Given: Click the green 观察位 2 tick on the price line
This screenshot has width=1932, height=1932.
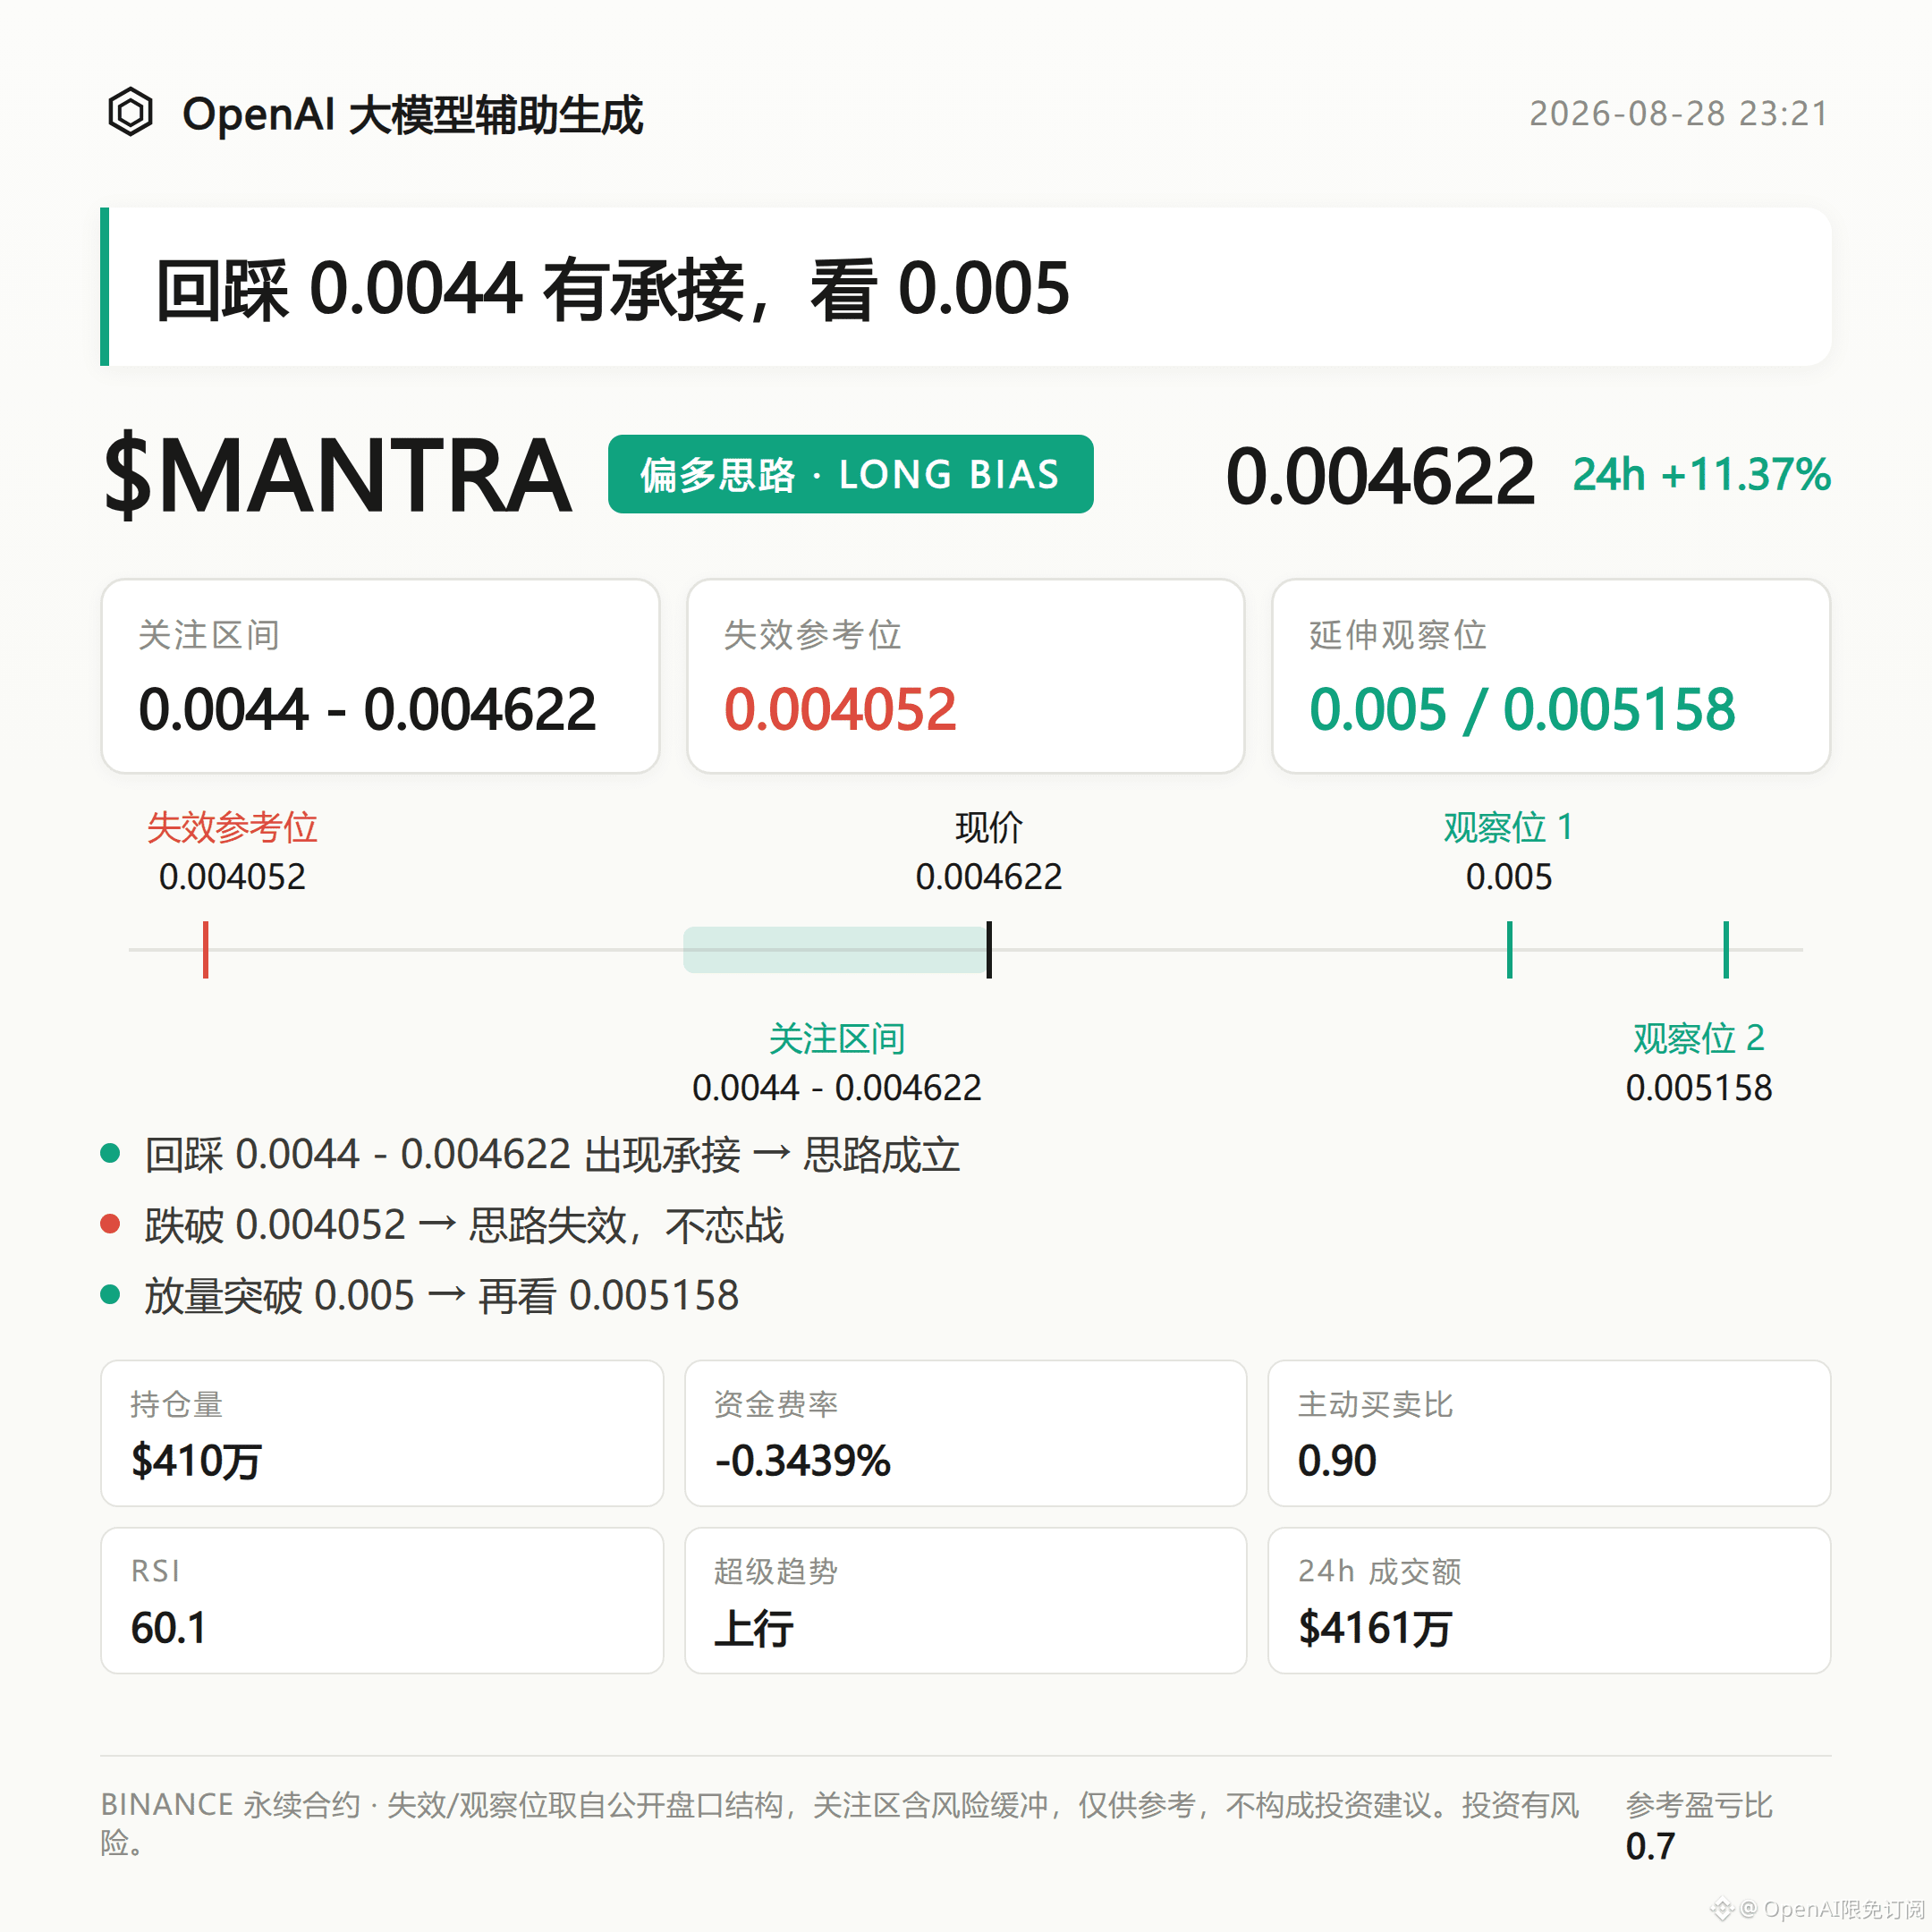Looking at the screenshot, I should tap(1726, 949).
